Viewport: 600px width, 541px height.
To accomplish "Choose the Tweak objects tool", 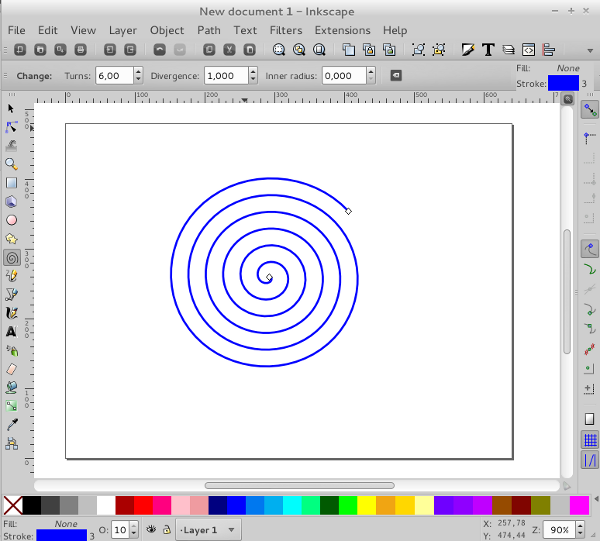I will pyautogui.click(x=11, y=146).
